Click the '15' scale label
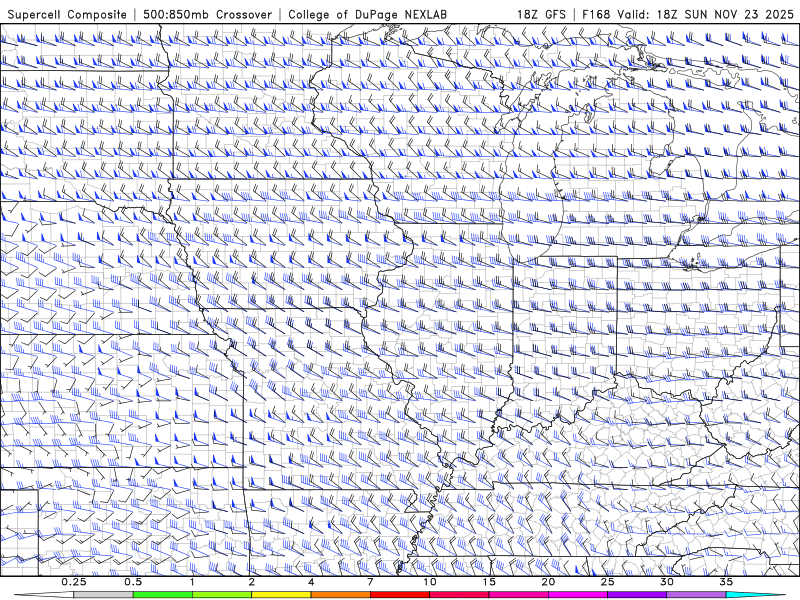 pyautogui.click(x=489, y=582)
